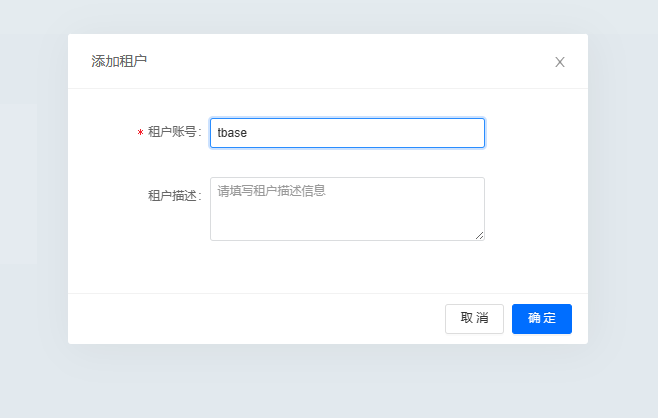Click the blank header area right of 添加租户
Image resolution: width=658 pixels, height=418 pixels.
point(350,62)
